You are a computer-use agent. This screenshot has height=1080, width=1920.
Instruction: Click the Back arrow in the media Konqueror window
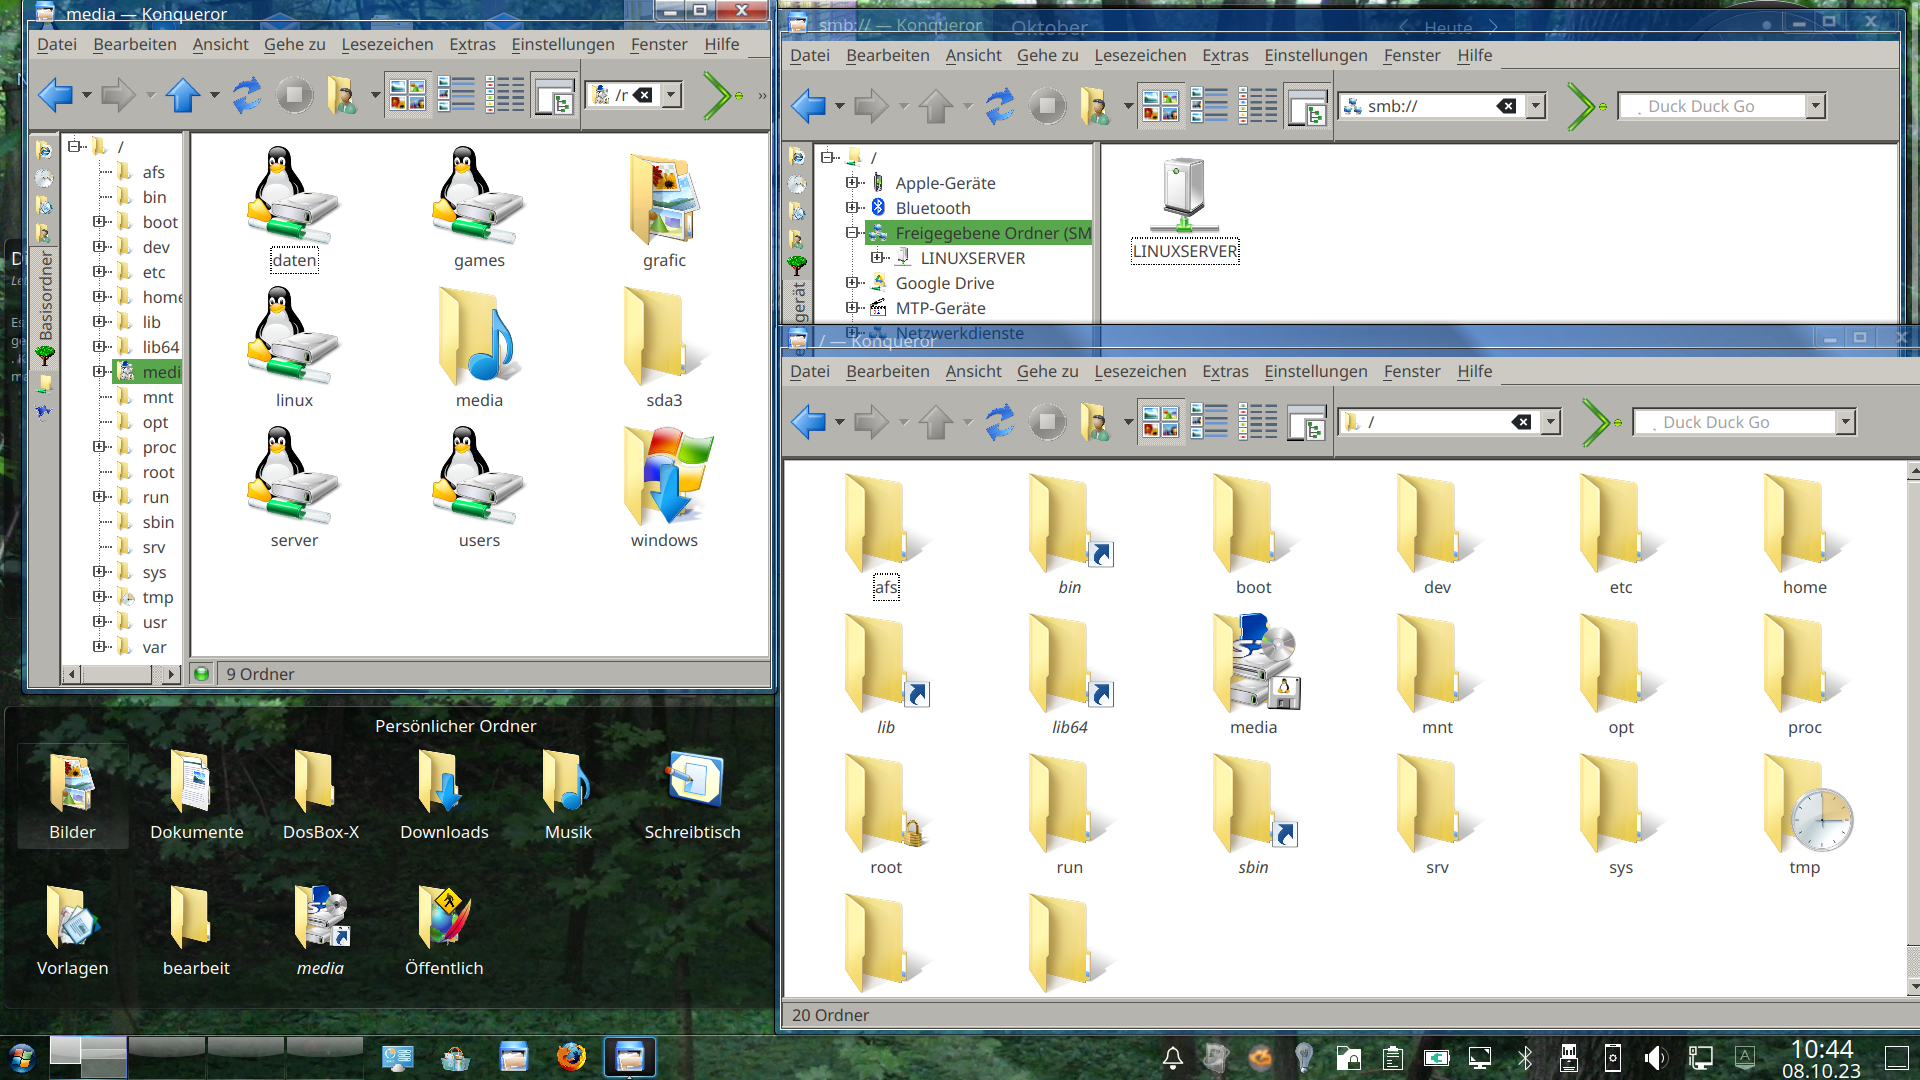click(x=55, y=96)
